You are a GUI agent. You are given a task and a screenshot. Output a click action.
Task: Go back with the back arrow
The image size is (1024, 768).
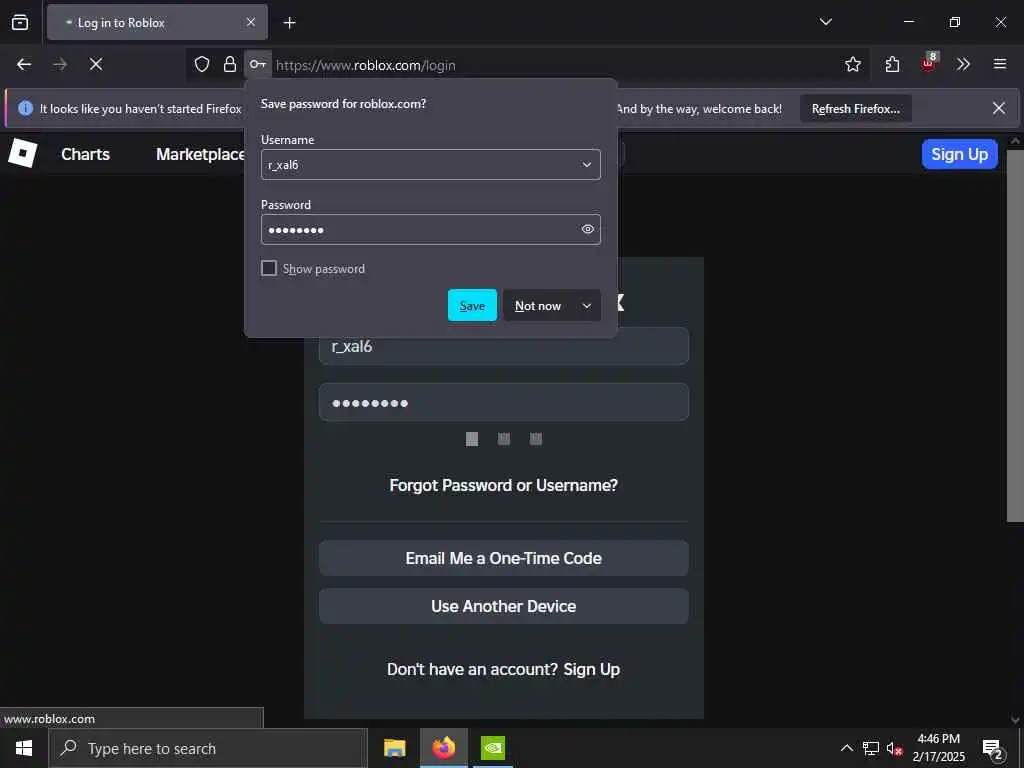coord(24,64)
